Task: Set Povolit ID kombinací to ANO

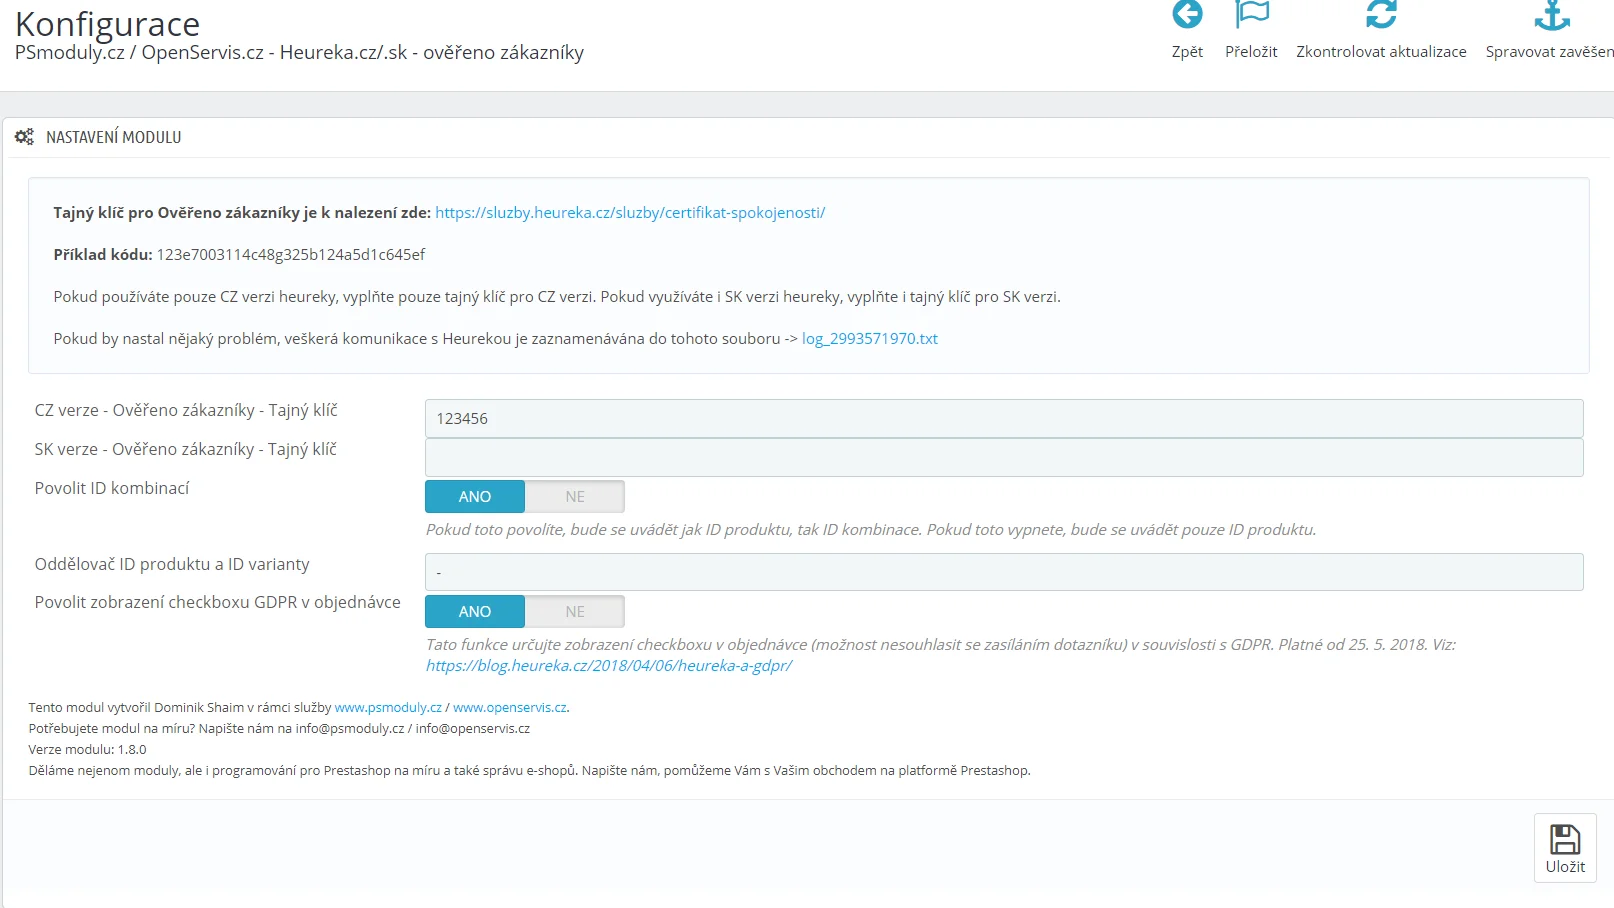Action: coord(475,497)
